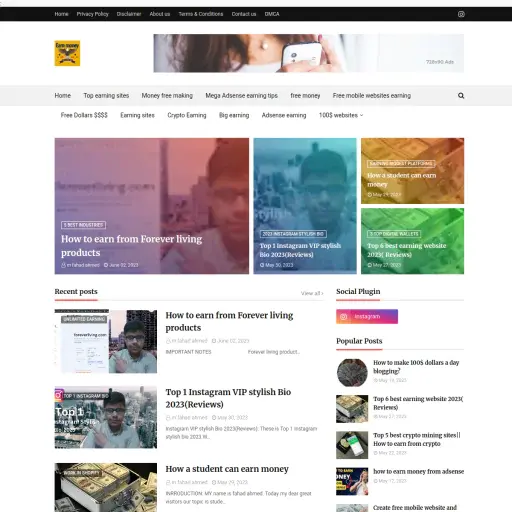512x512 pixels.
Task: Open Earning sites category
Action: point(137,115)
